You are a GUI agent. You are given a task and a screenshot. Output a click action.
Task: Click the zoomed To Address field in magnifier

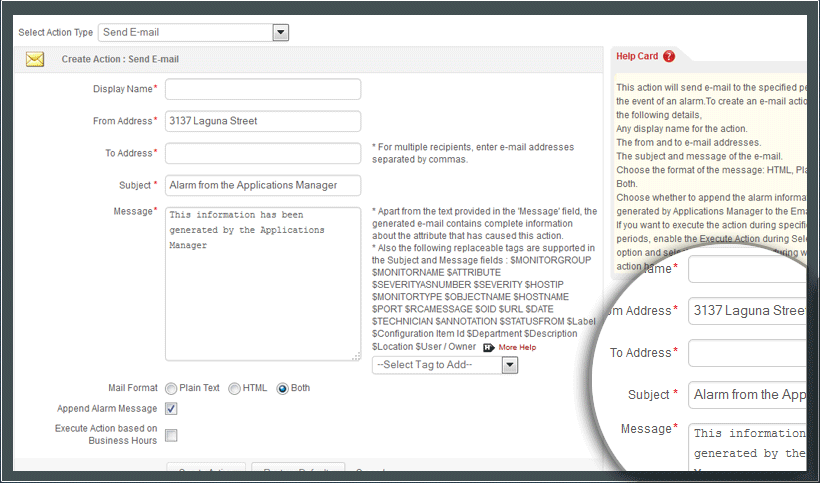click(747, 353)
